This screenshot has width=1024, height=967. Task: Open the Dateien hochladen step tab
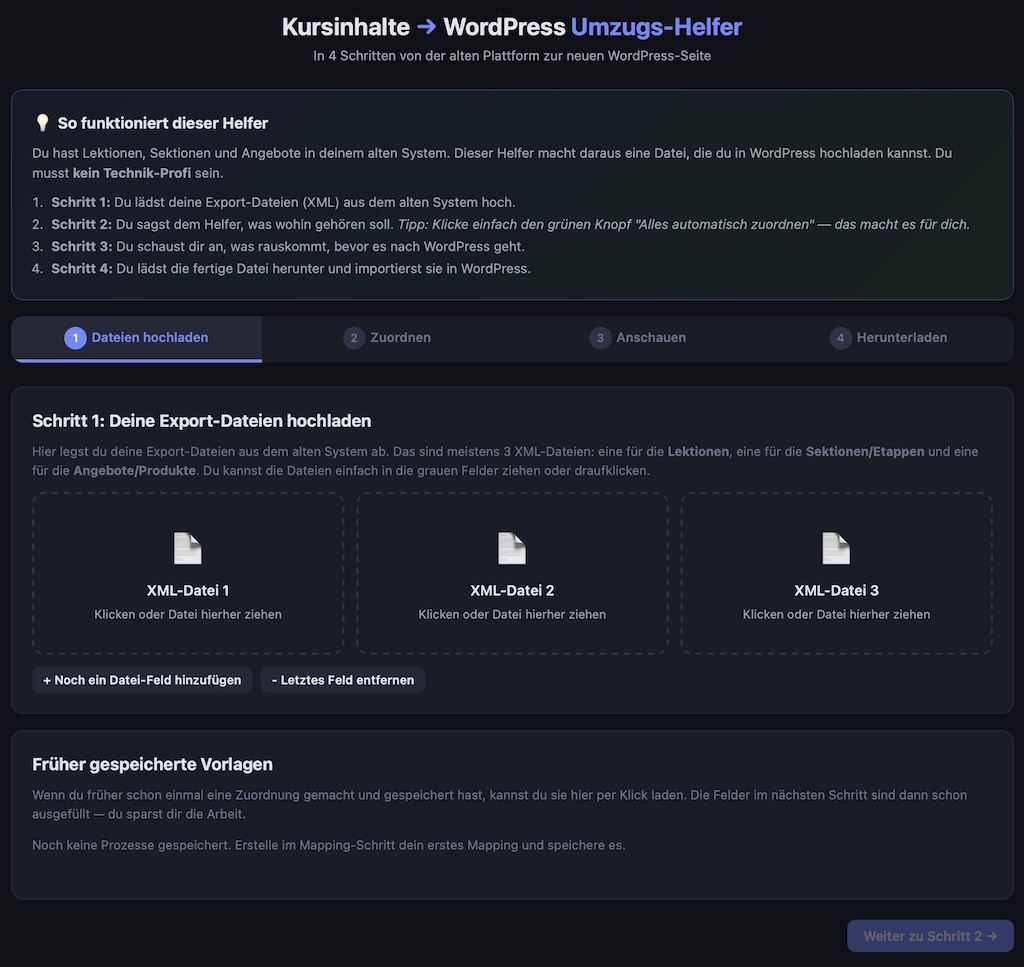[136, 338]
